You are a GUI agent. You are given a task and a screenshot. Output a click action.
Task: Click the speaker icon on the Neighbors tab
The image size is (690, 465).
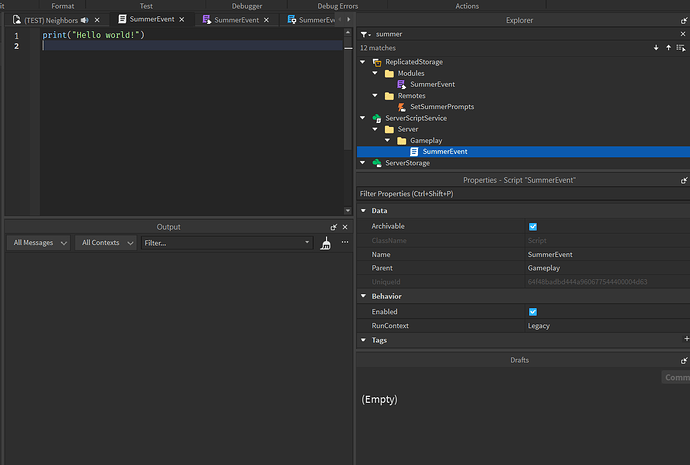click(x=84, y=20)
